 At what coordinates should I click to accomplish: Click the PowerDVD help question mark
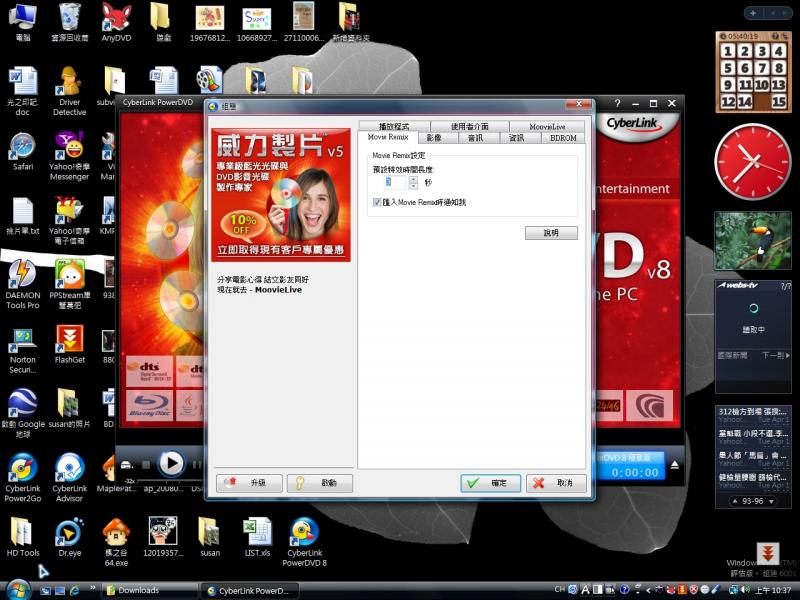tap(617, 103)
